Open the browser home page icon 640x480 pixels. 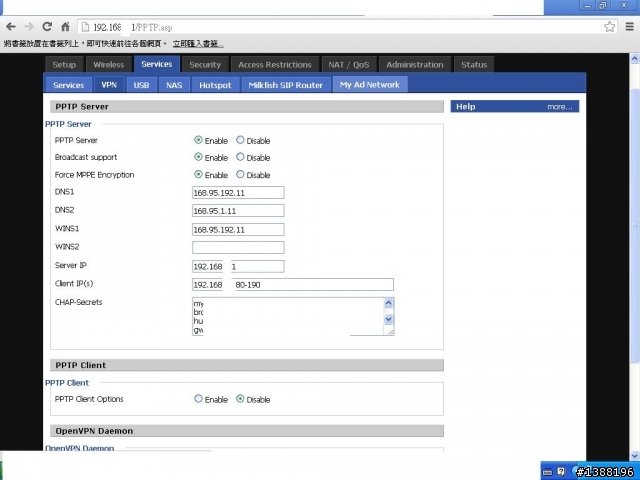[65, 27]
